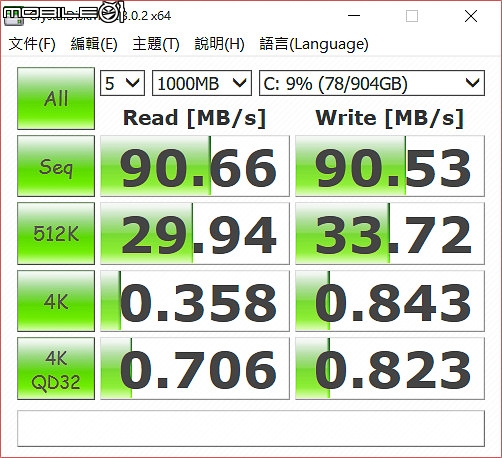Click the empty comment field at bottom

pyautogui.click(x=251, y=428)
